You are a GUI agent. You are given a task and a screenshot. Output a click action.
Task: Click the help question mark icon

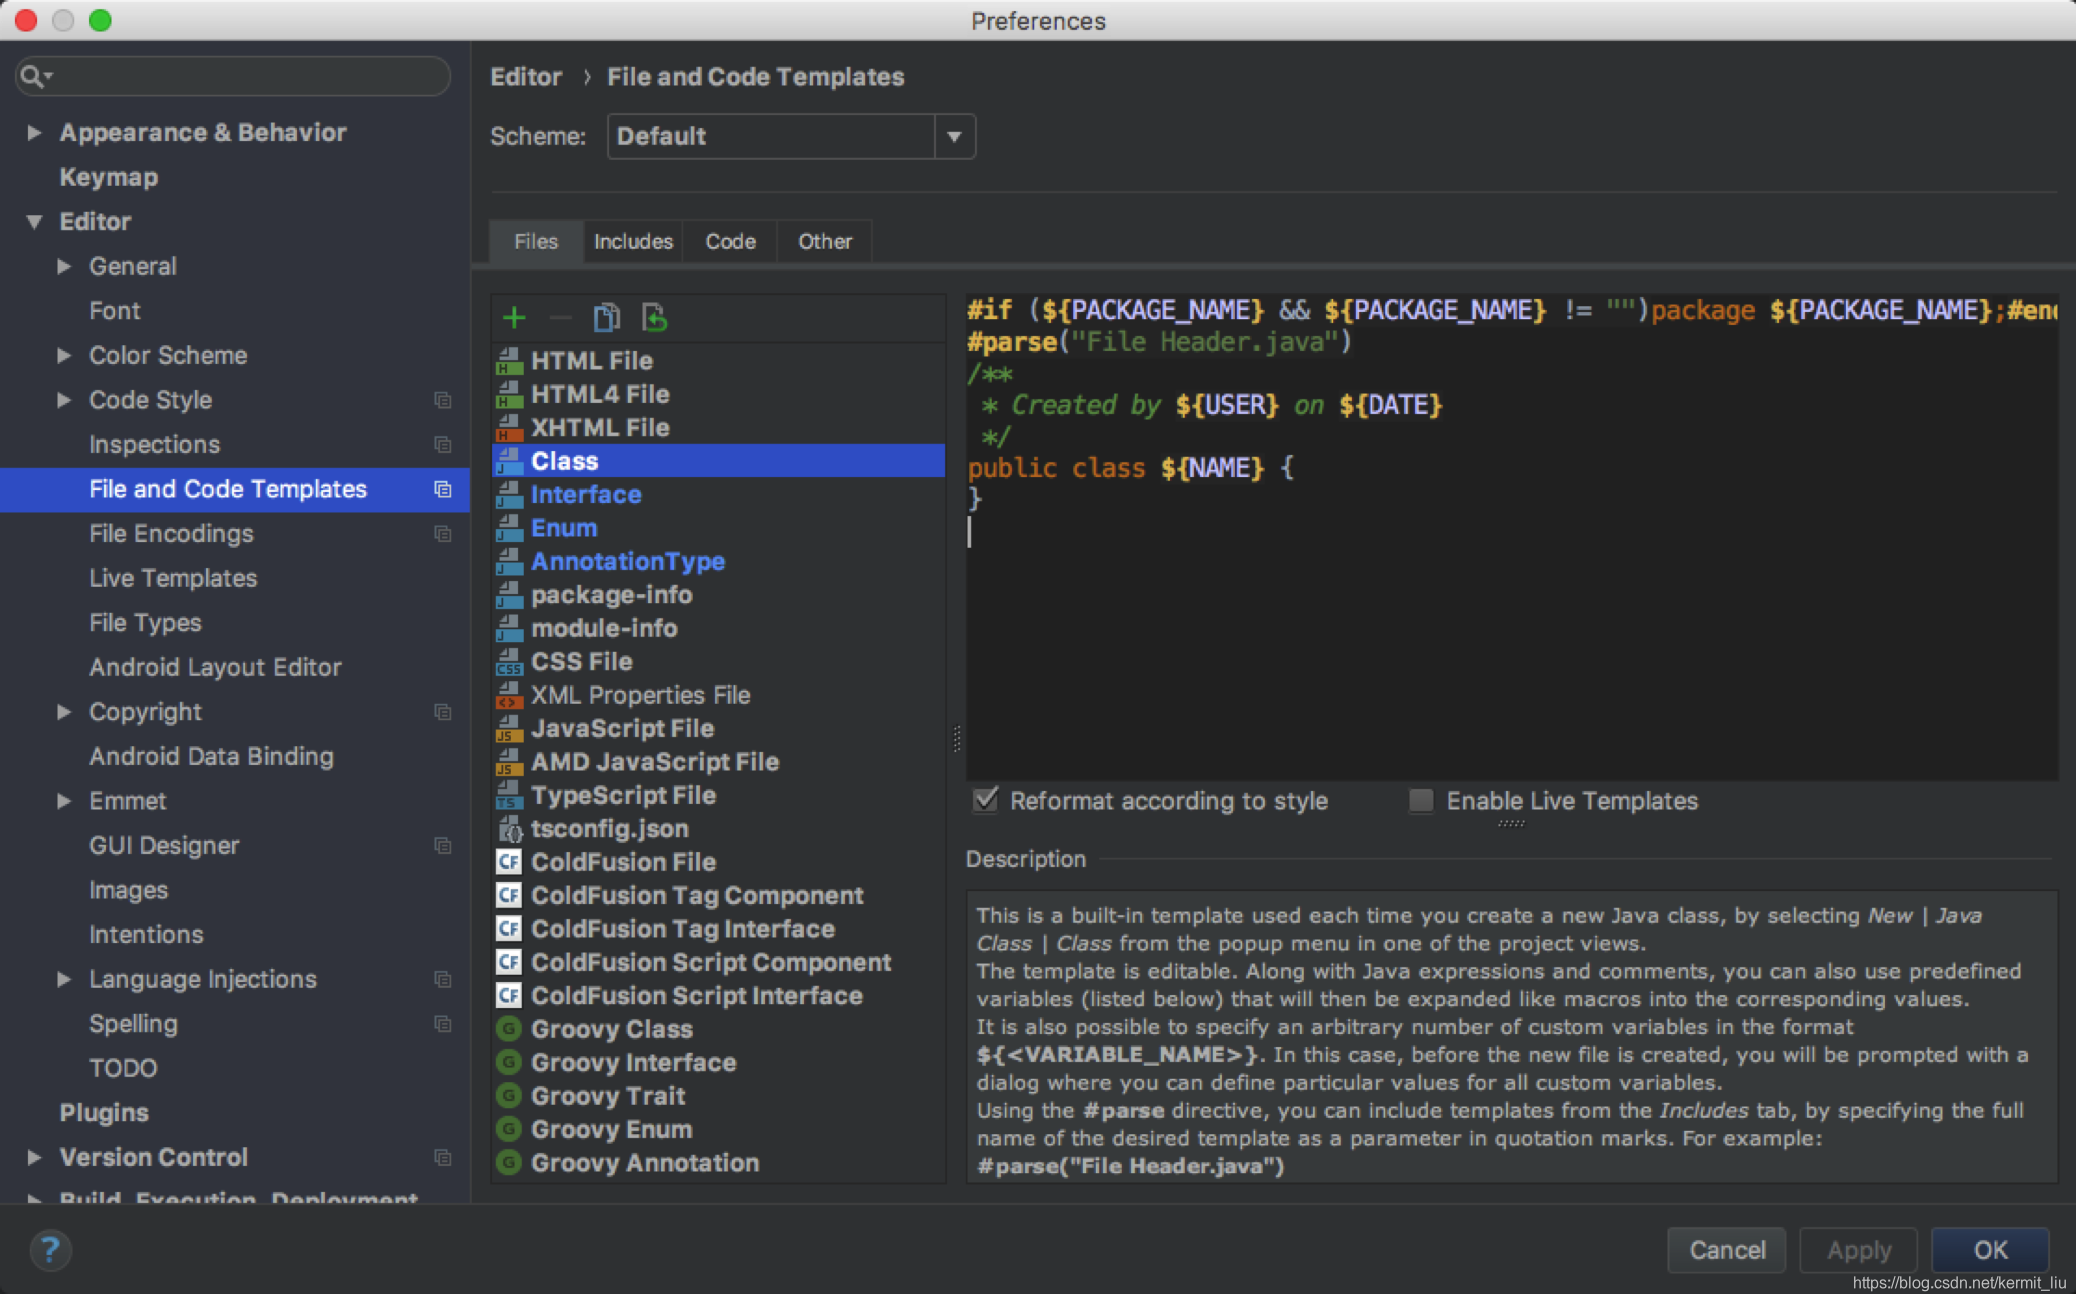49,1250
